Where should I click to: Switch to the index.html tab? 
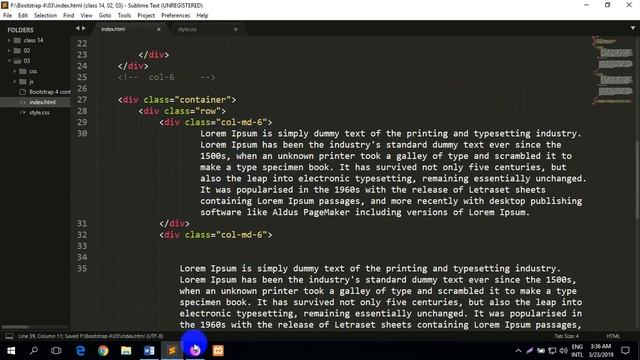click(130, 29)
